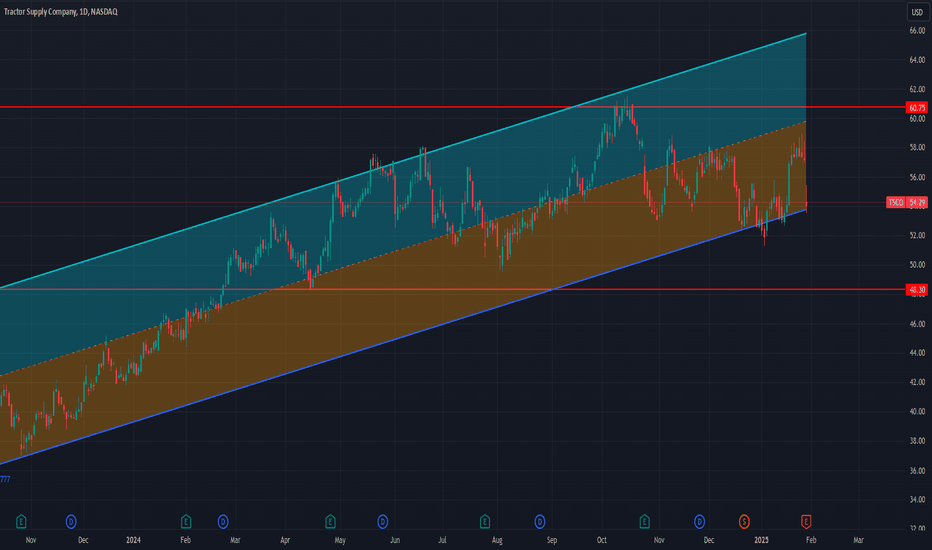View the earnings E marker before Nov 2024

644,522
